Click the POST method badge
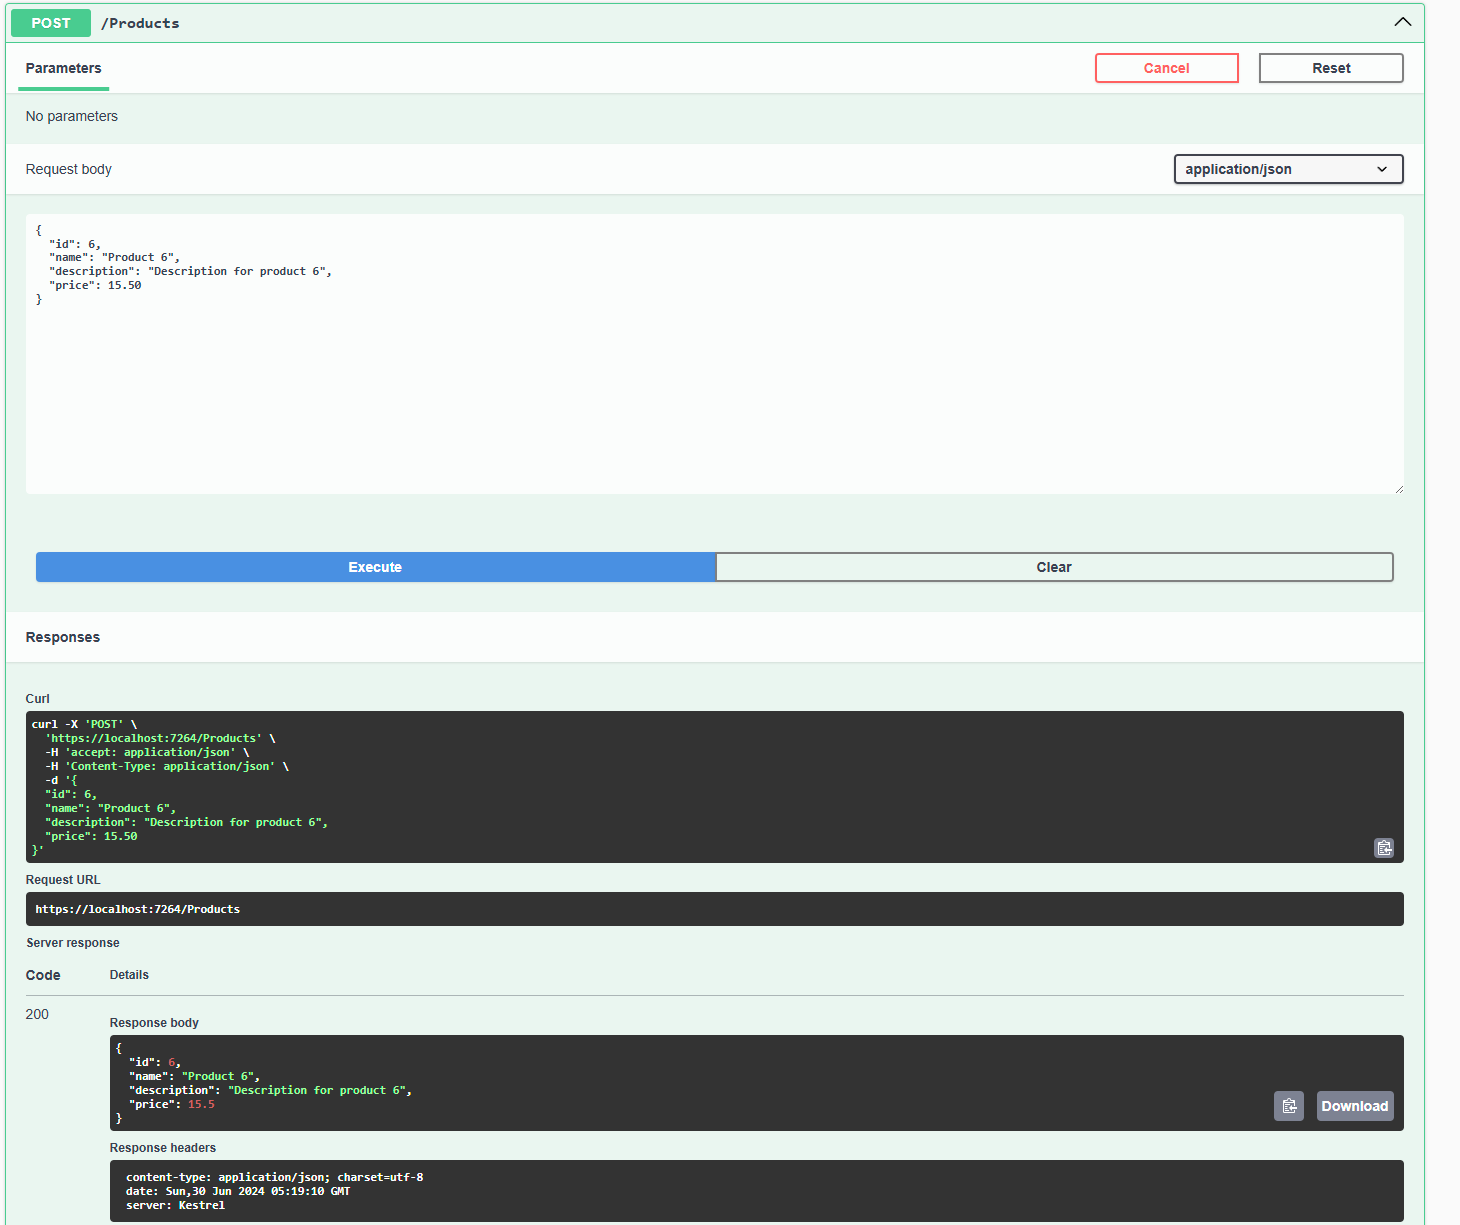The width and height of the screenshot is (1460, 1225). point(51,23)
